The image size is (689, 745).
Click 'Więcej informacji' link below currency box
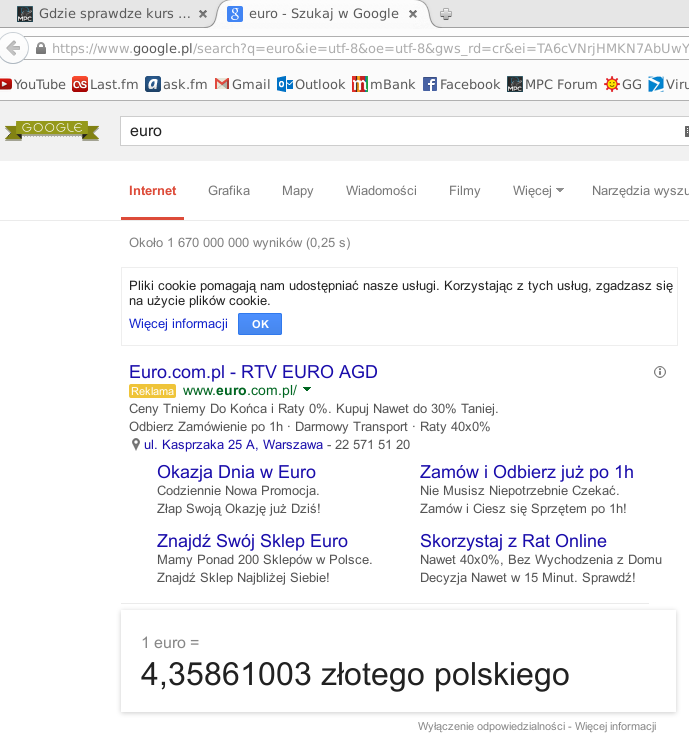(615, 726)
